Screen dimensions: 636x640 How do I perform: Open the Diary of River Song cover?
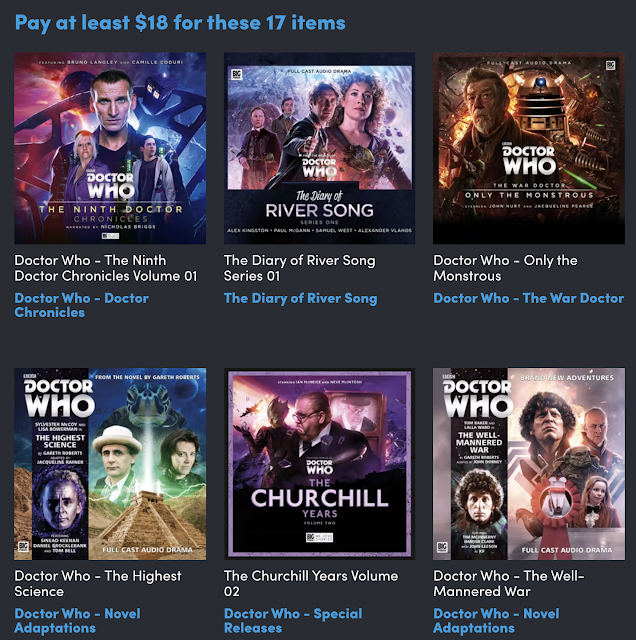(x=319, y=148)
